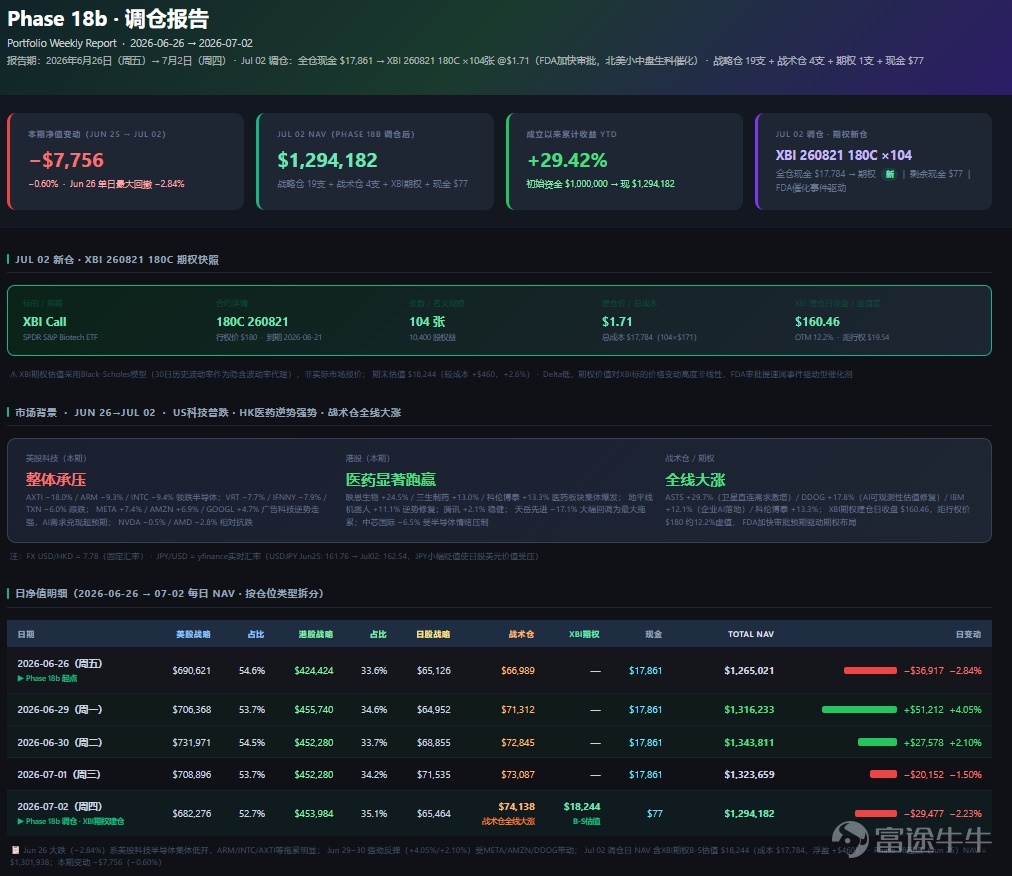The height and width of the screenshot is (876, 1012).
Task: Click the 104 张 contracts quantity
Action: 427,321
